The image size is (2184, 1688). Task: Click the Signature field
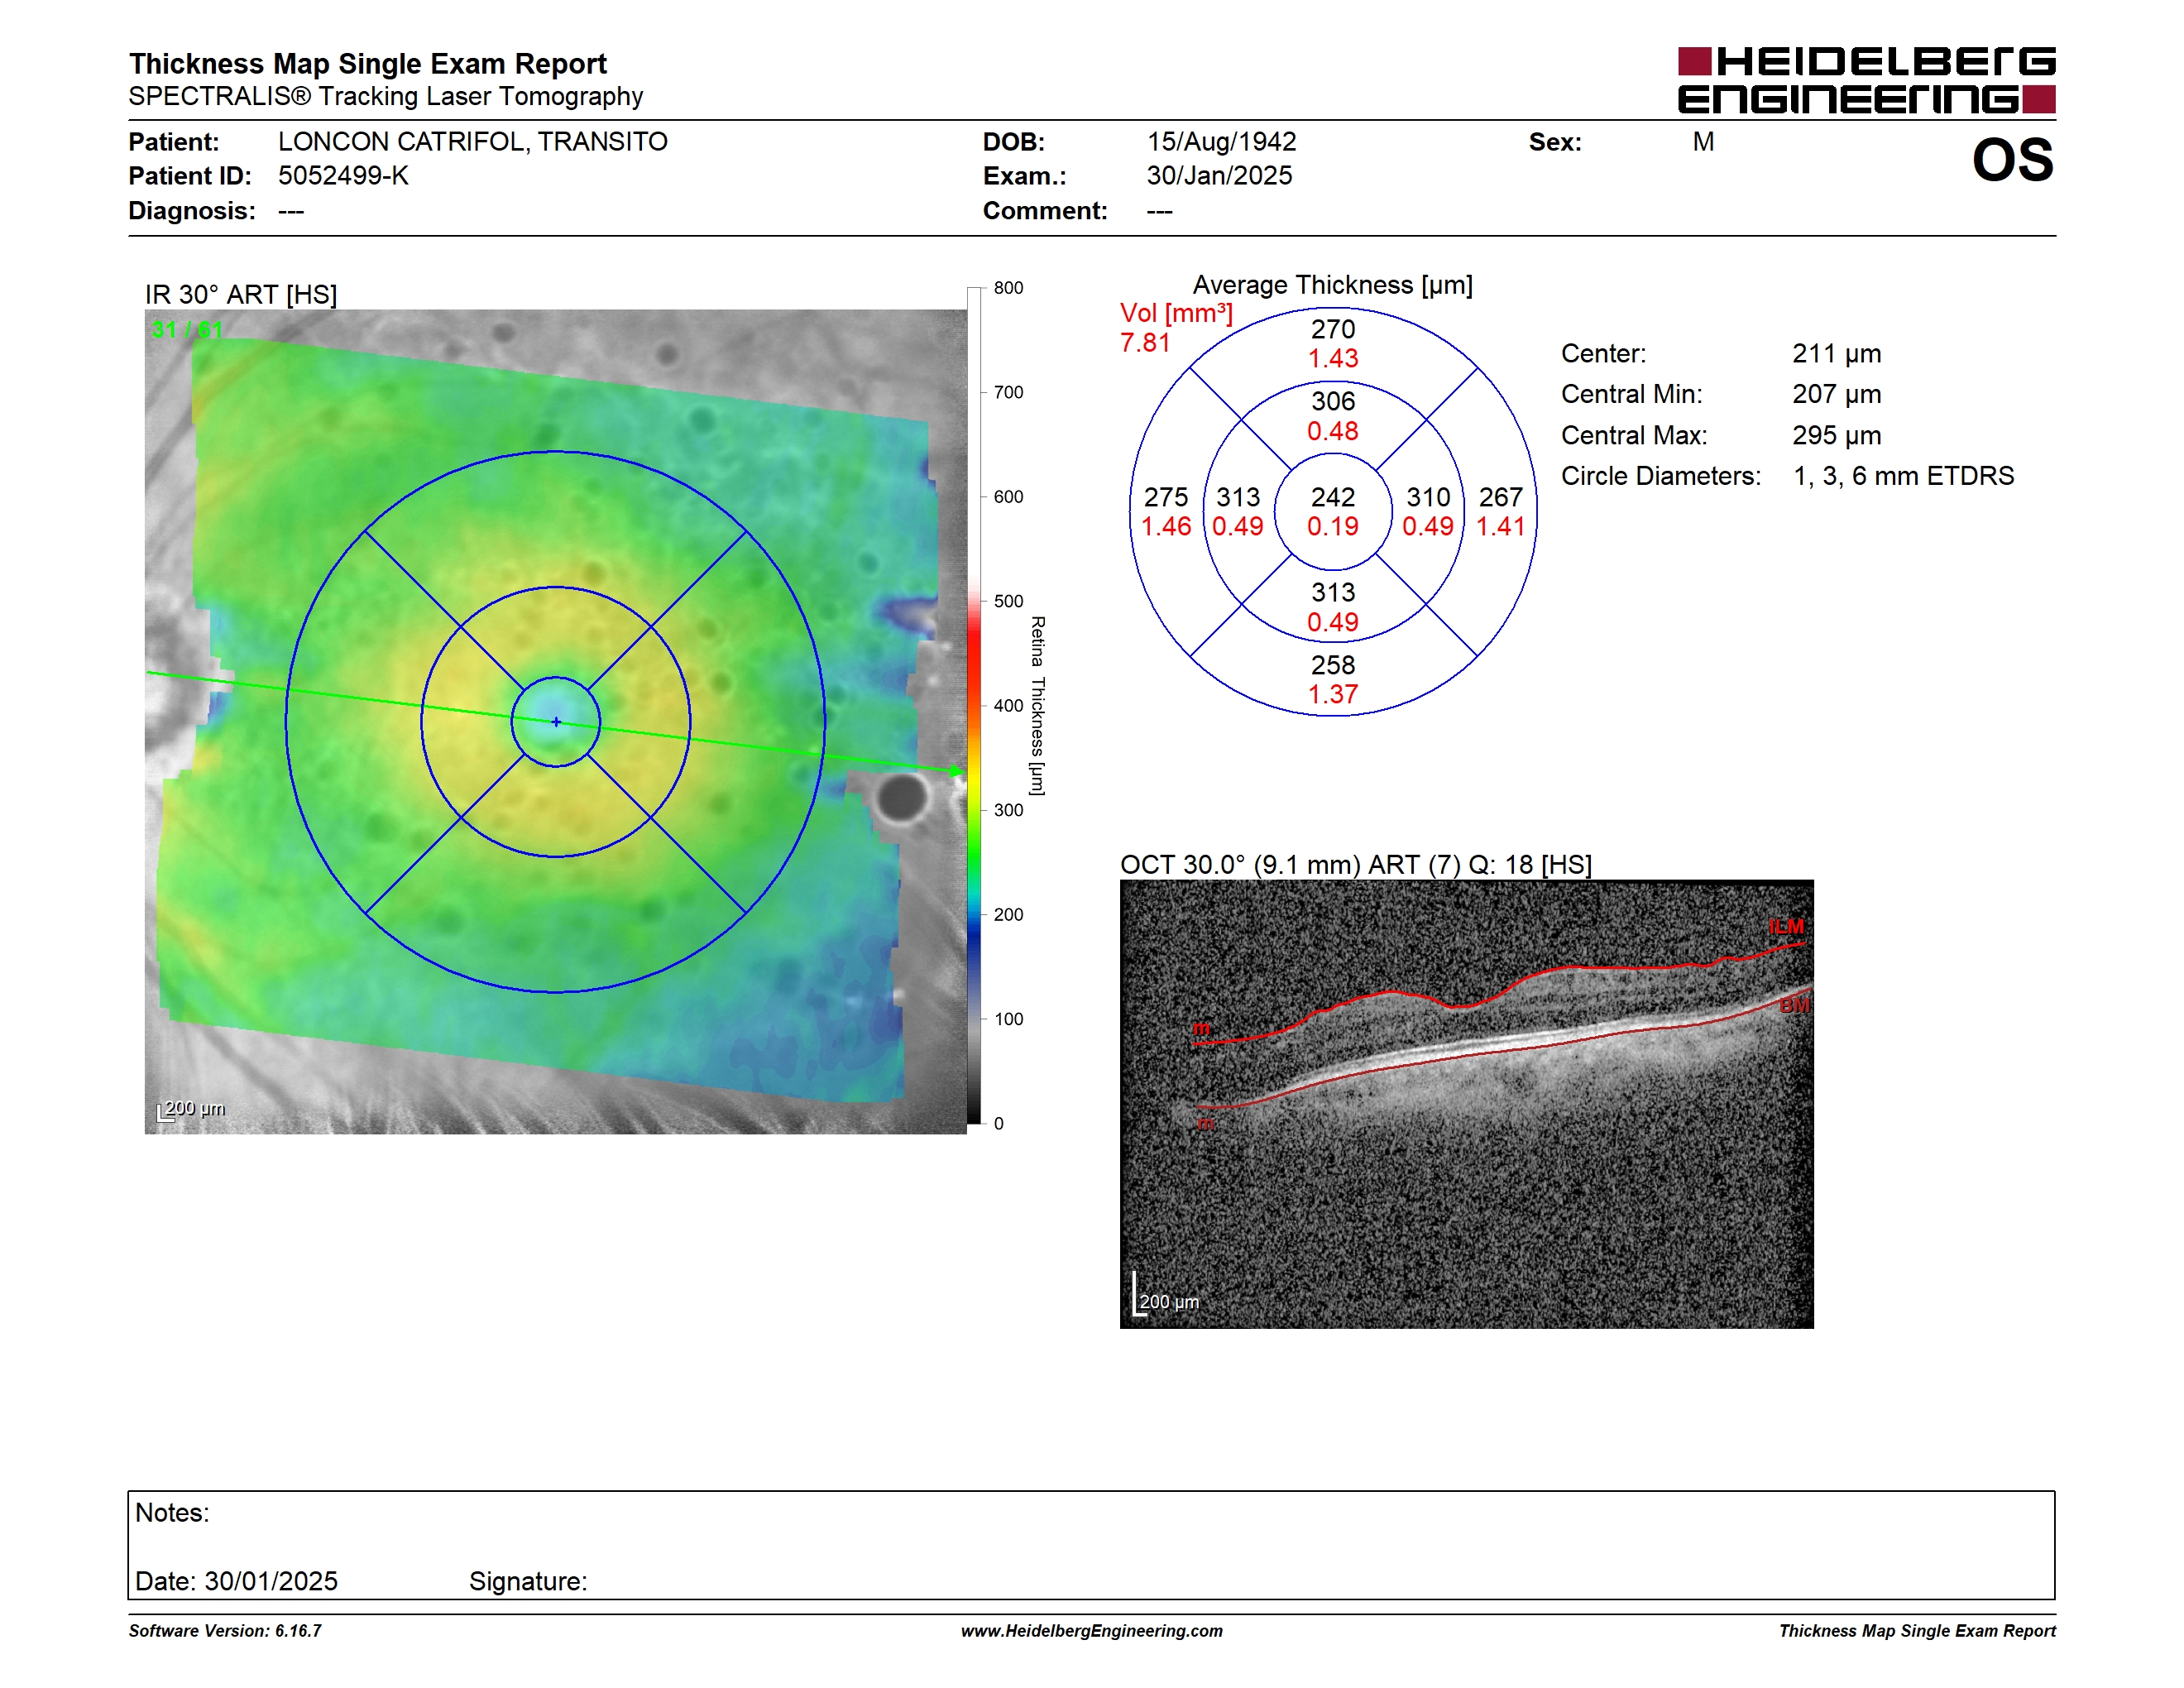(x=528, y=1581)
